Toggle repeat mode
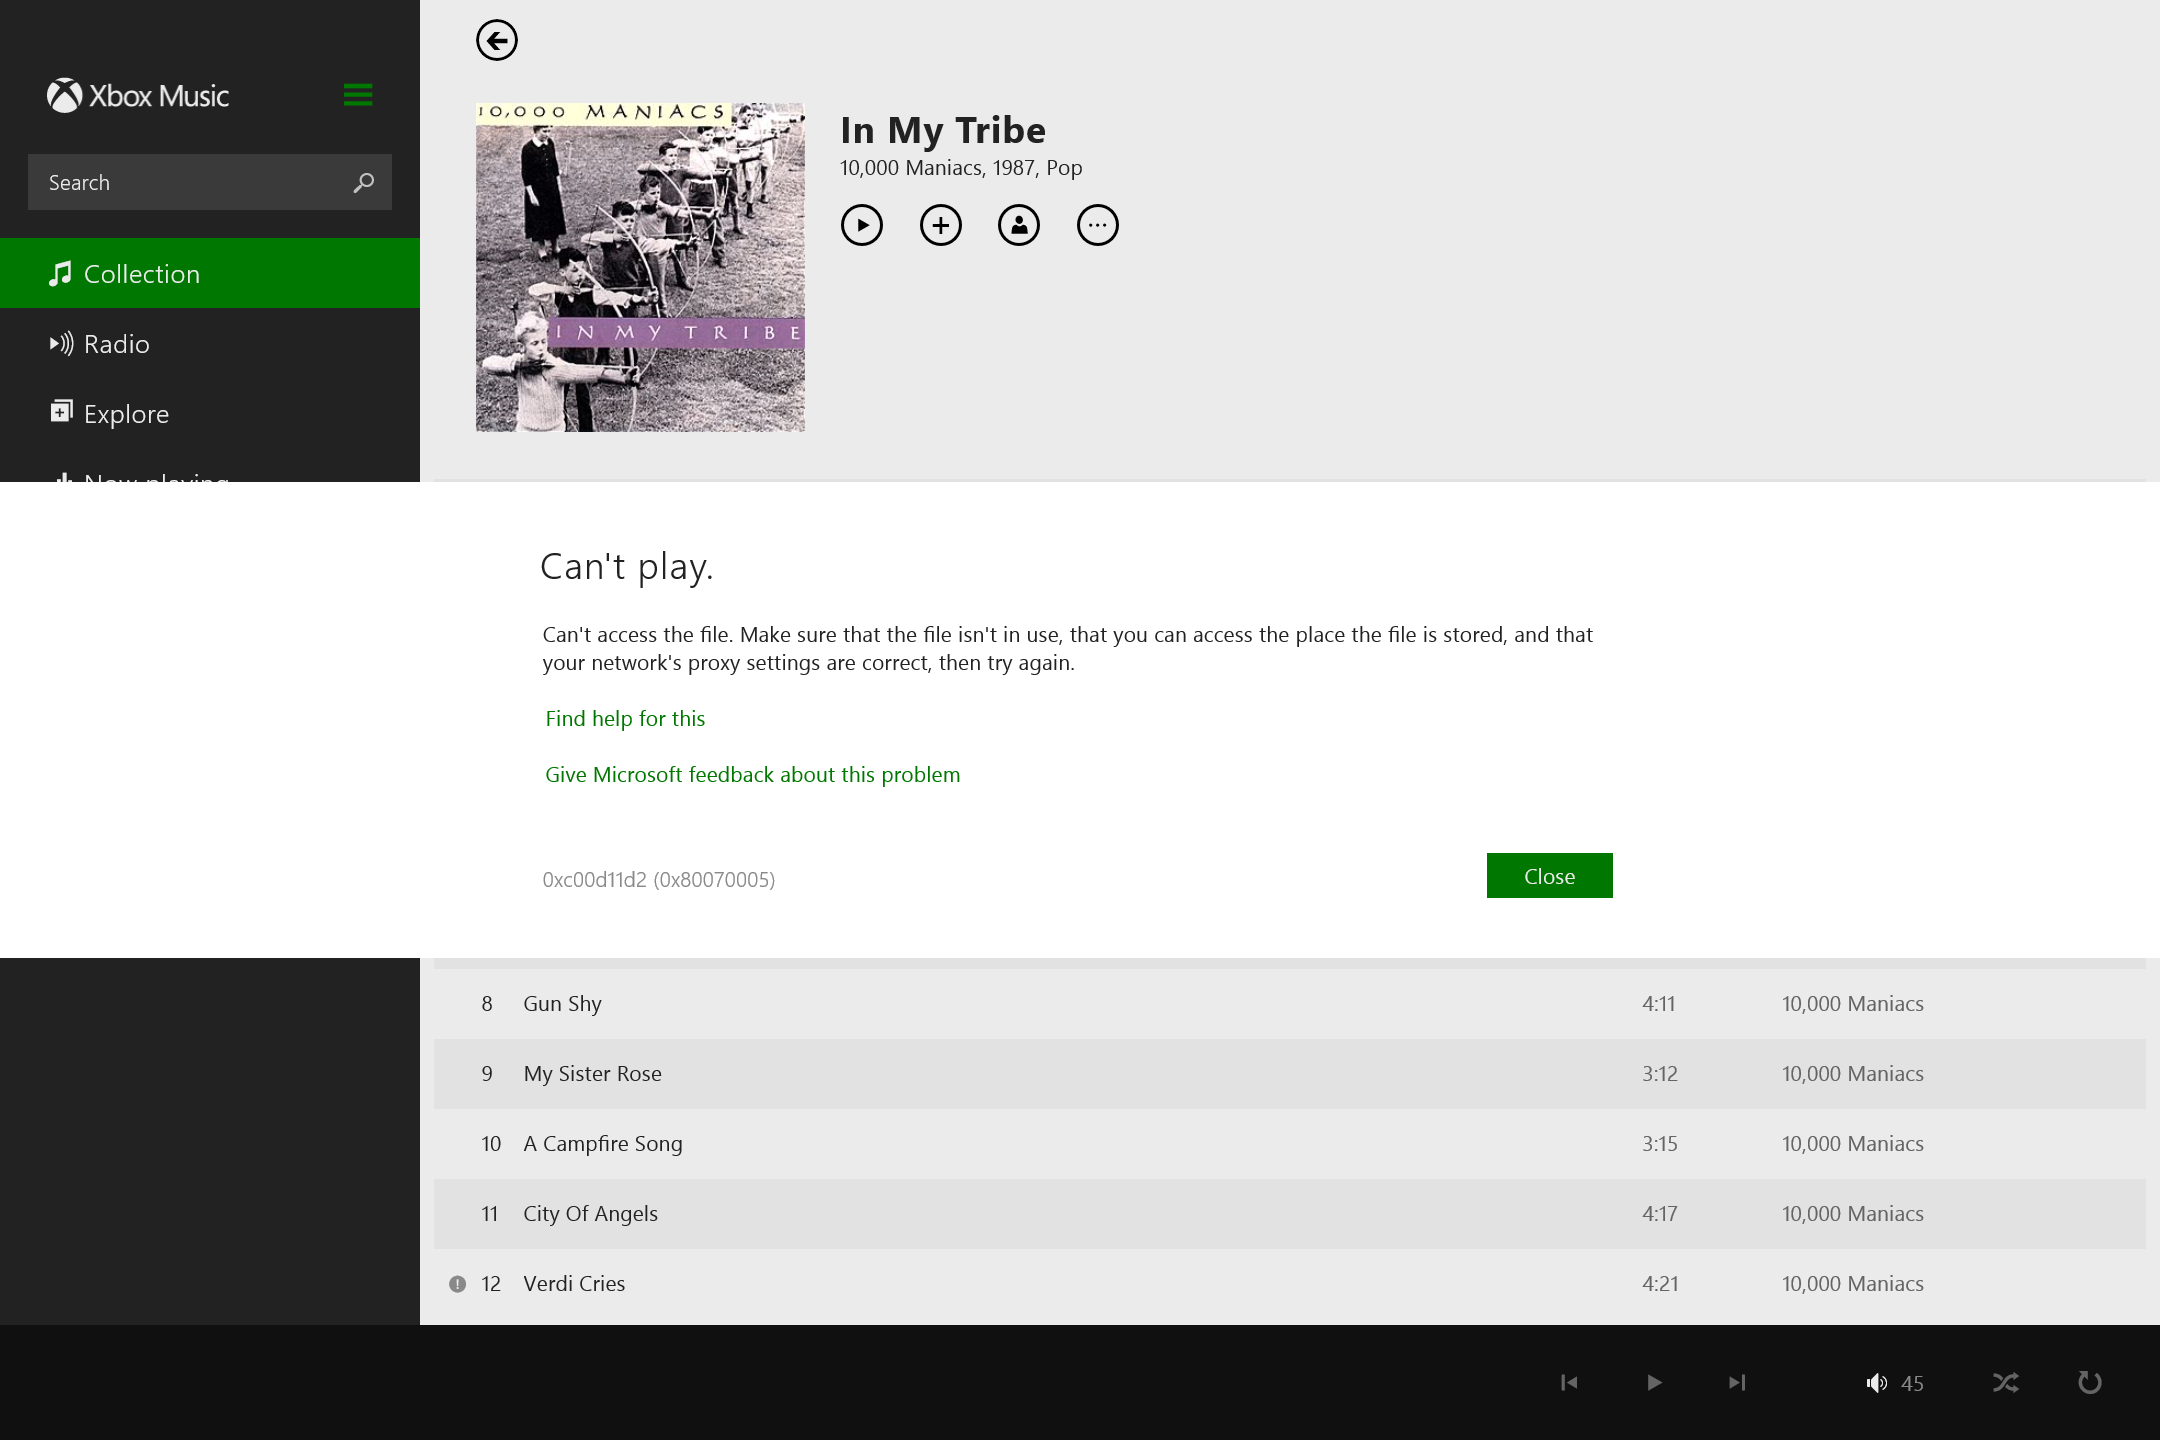Screen dimensions: 2160x1440 2089,1382
